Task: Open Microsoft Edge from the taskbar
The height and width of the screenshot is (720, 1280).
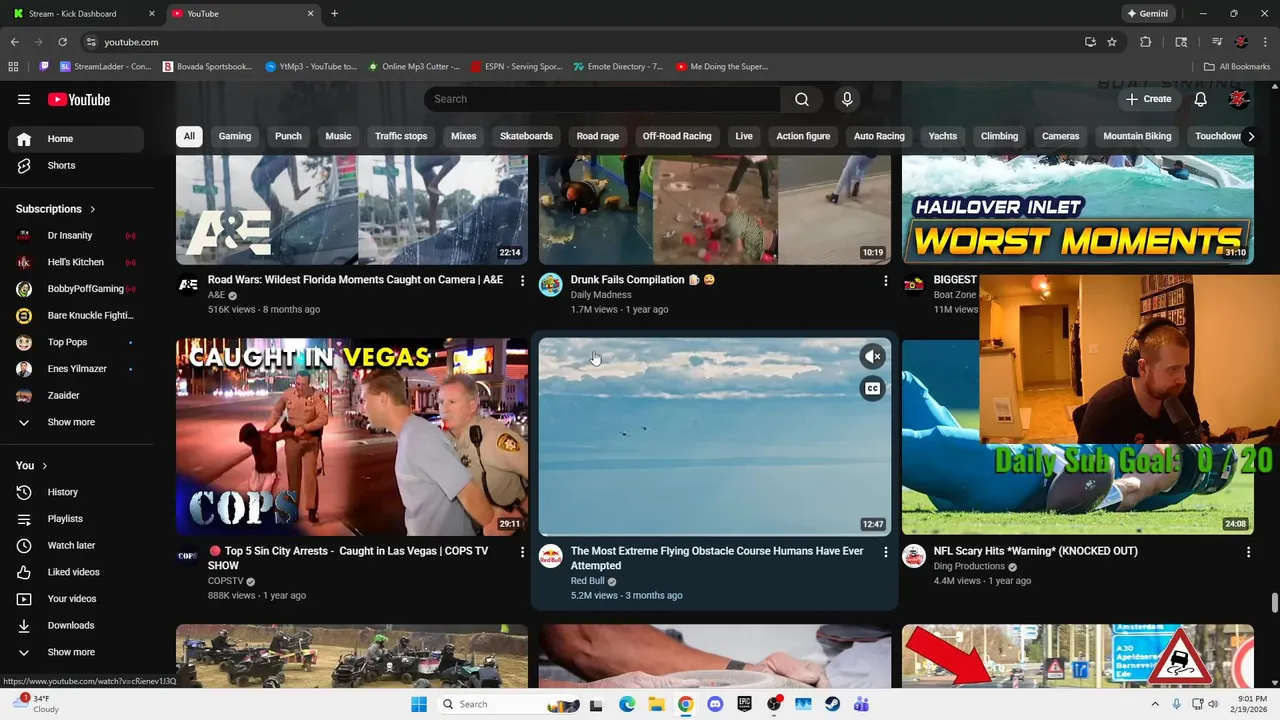Action: [x=627, y=704]
